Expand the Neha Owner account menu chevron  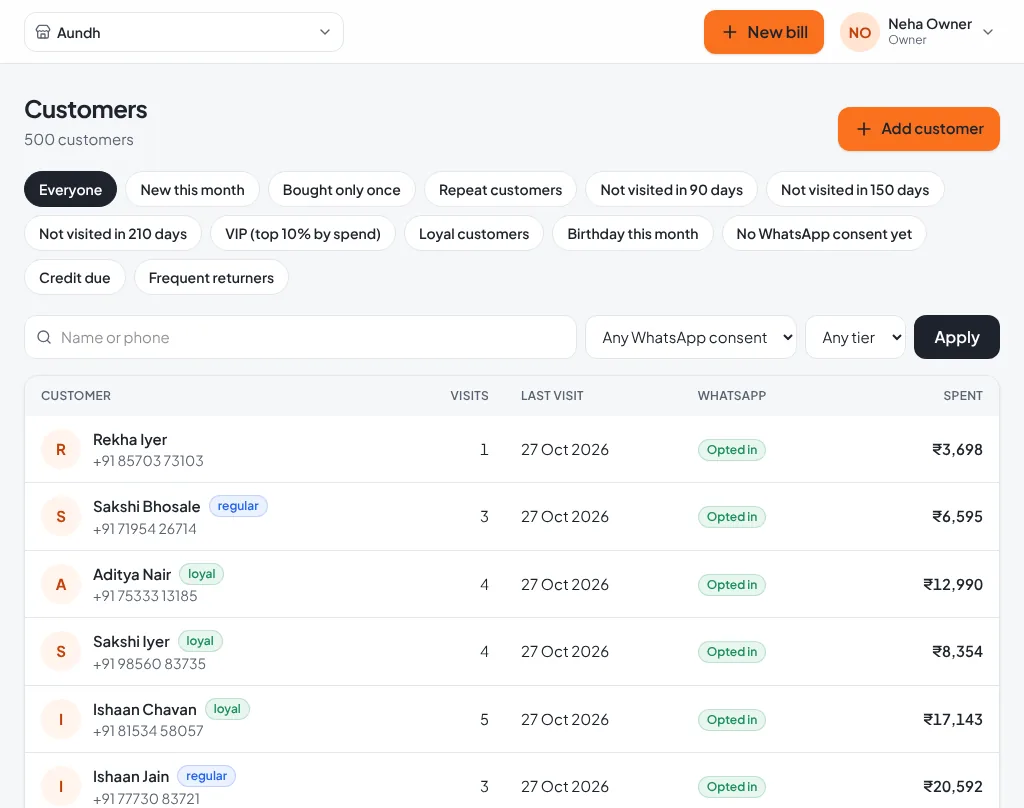988,32
